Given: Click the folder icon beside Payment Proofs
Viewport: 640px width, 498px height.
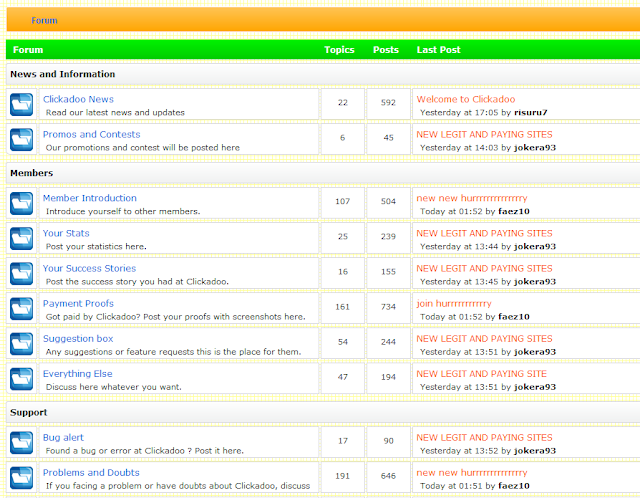Looking at the screenshot, I should (x=22, y=309).
